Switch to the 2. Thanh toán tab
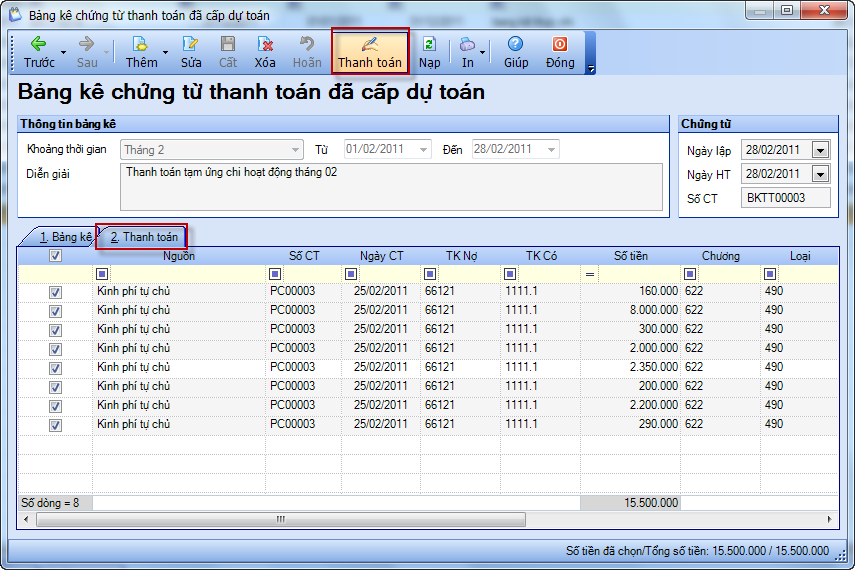This screenshot has height=570, width=855. pos(143,237)
